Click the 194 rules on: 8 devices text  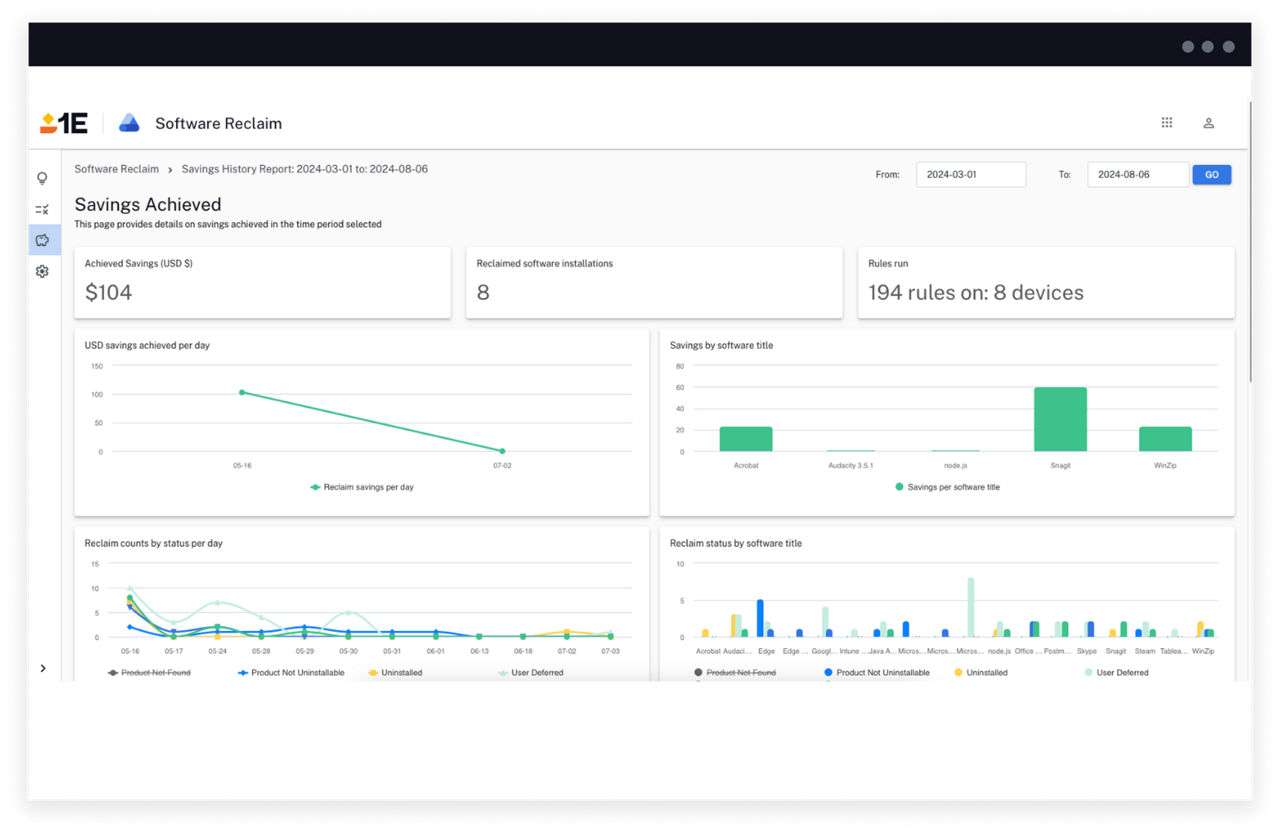(x=976, y=293)
